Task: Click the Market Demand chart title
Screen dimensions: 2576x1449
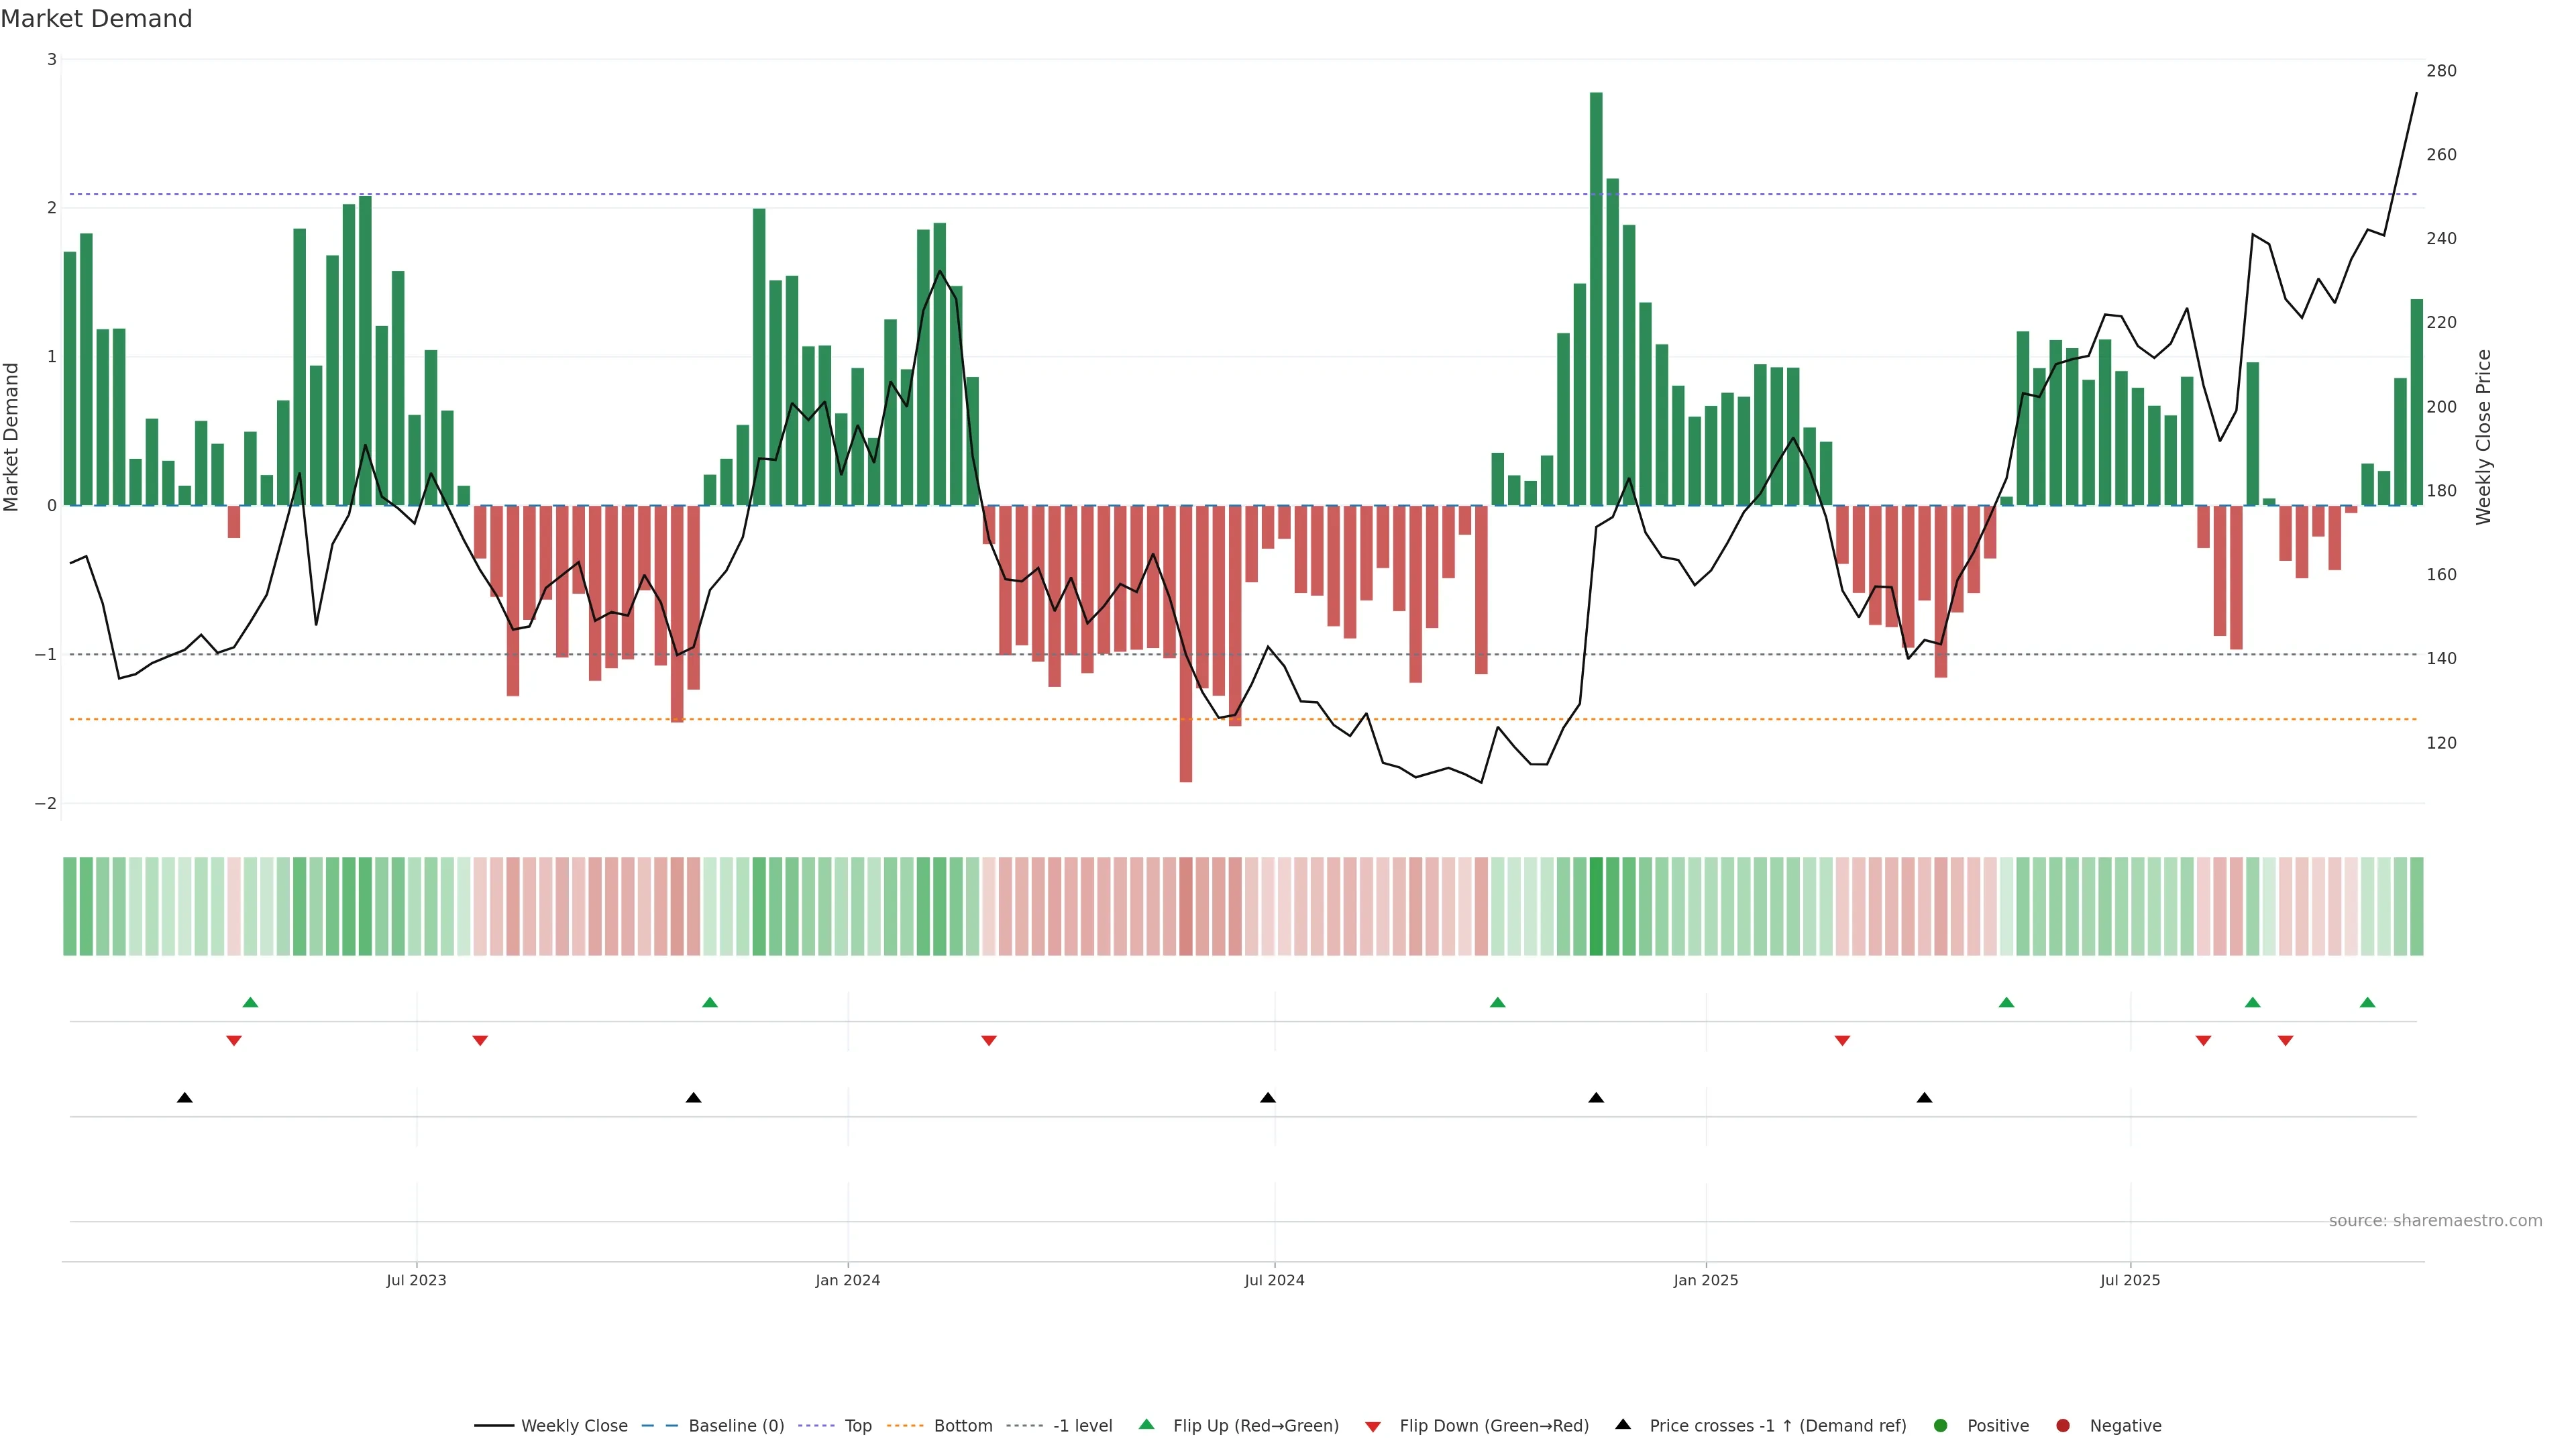Action: click(x=97, y=19)
